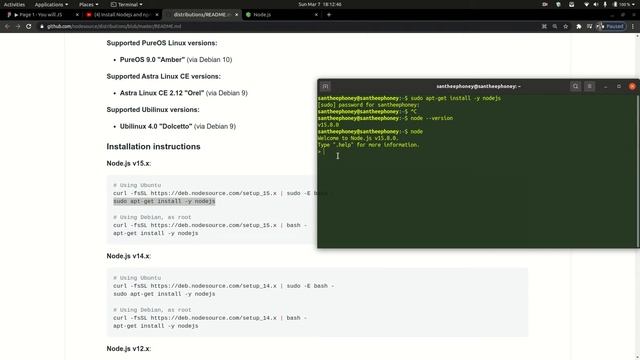Reload the current page

(x=28, y=26)
